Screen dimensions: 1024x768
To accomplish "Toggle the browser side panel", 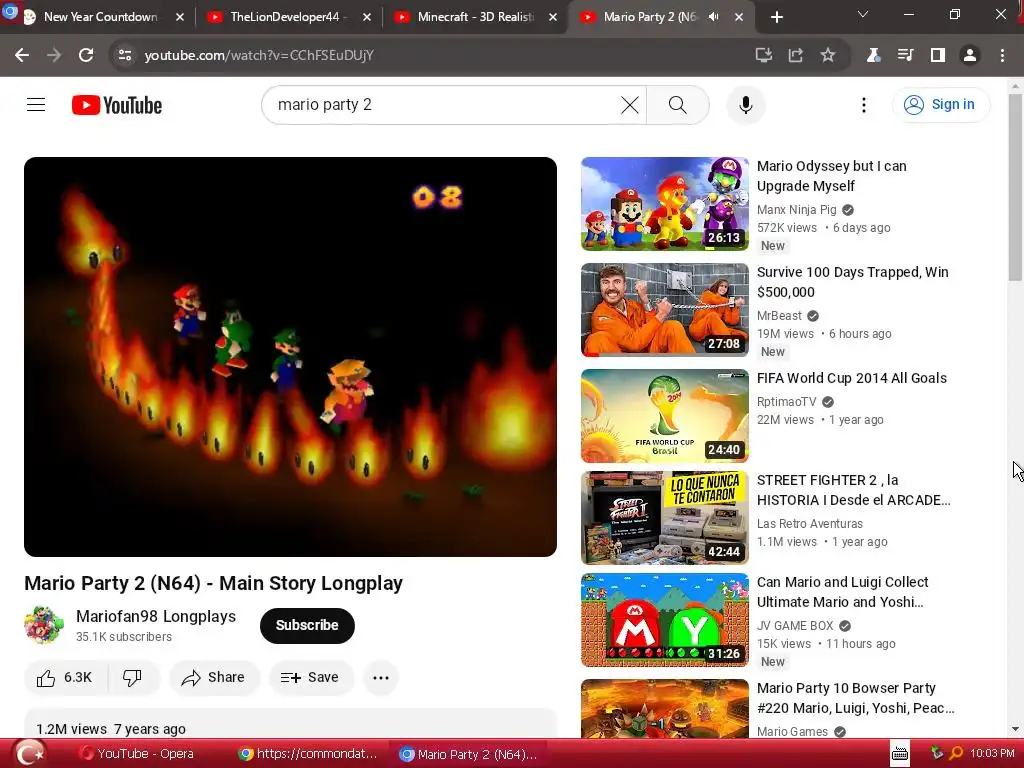I will (x=938, y=56).
